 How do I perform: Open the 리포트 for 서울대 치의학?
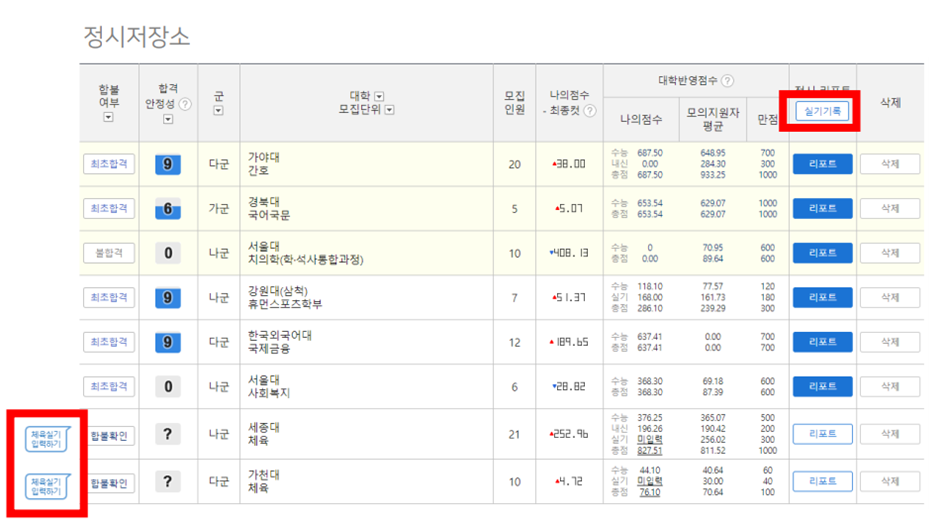click(x=823, y=253)
